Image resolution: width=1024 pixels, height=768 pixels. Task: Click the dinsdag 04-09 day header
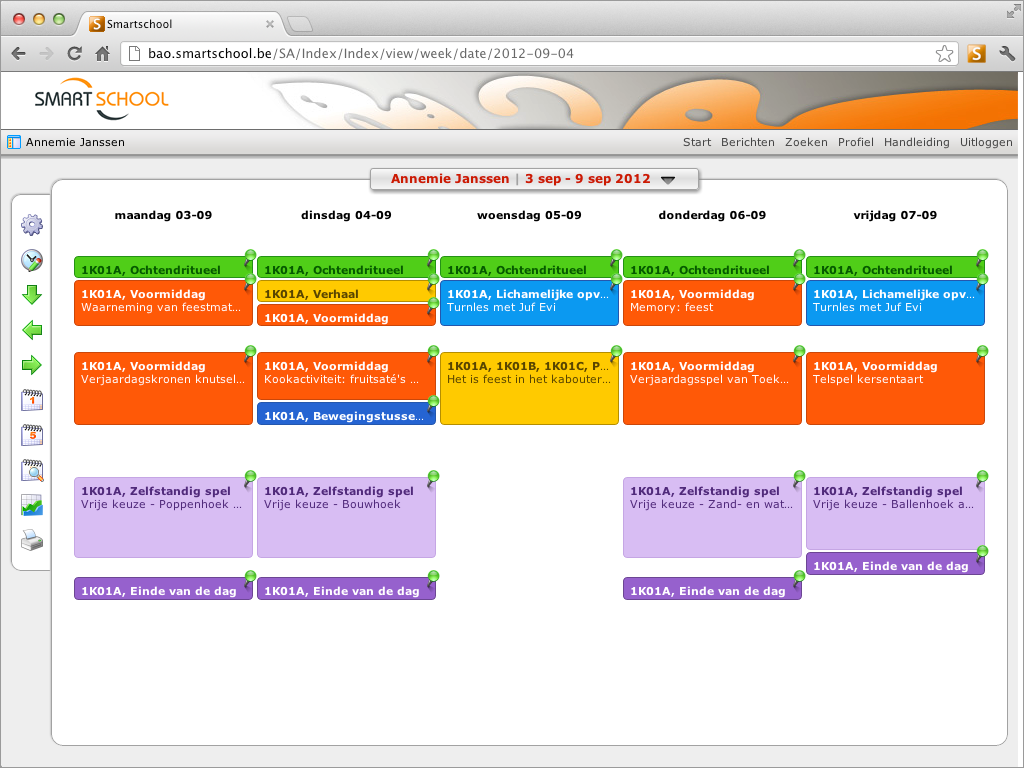coord(346,215)
